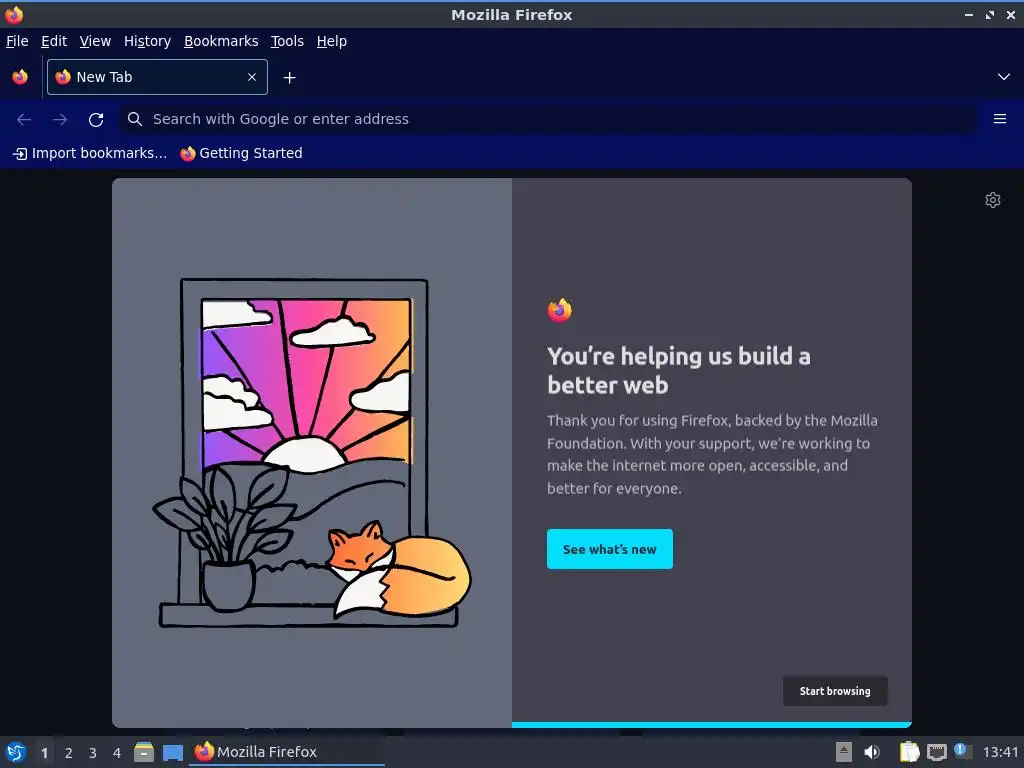Open the removable media eject tray icon
This screenshot has height=768, width=1024.
coord(844,752)
